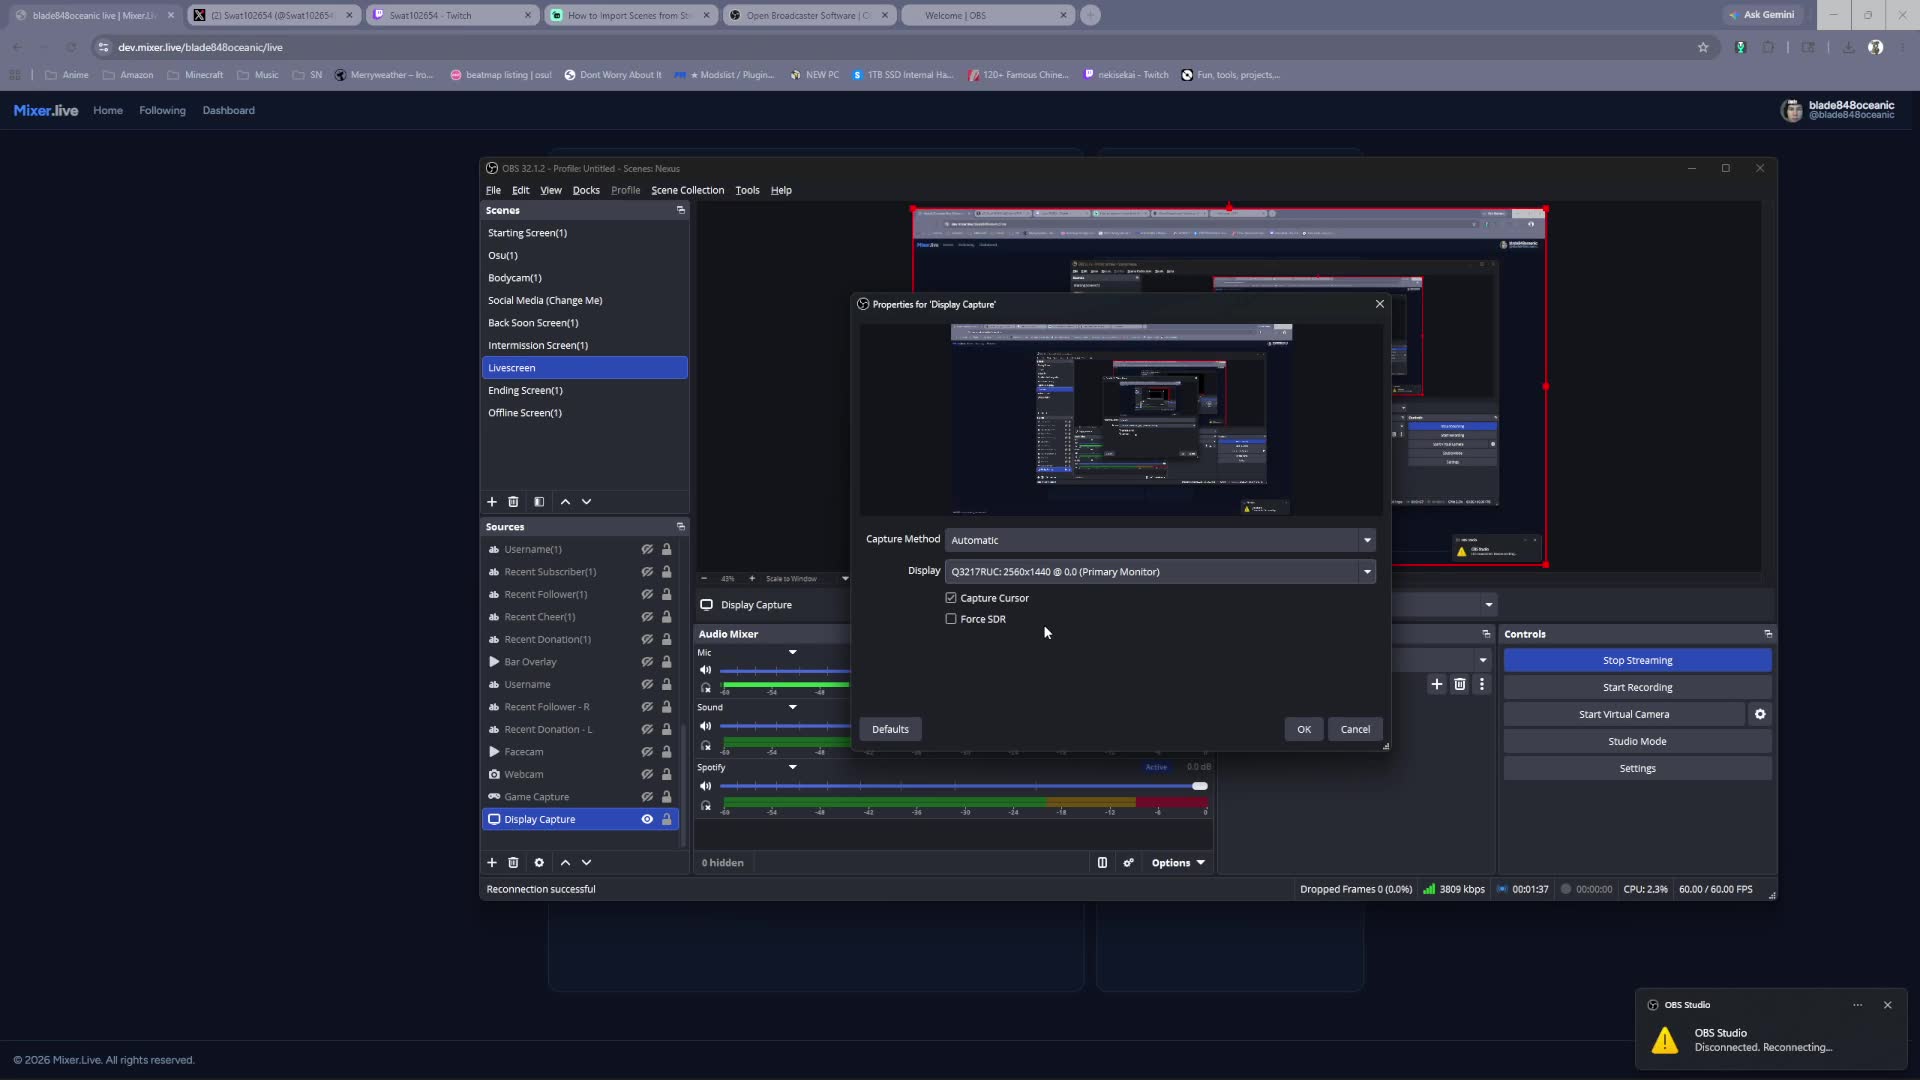Move source up arrow in Sources toolbar
Screen dimensions: 1920x1080
click(x=565, y=863)
